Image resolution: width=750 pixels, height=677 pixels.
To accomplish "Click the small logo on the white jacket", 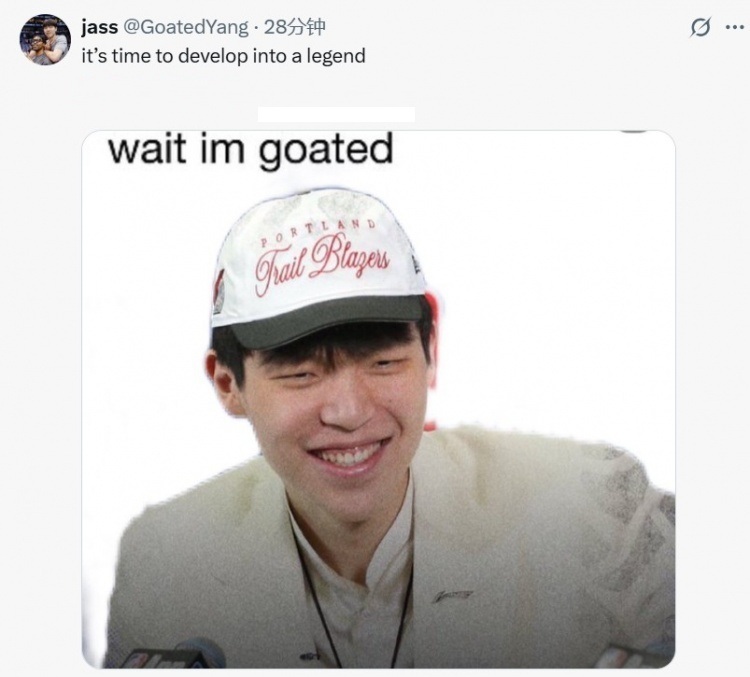I will click(x=452, y=596).
